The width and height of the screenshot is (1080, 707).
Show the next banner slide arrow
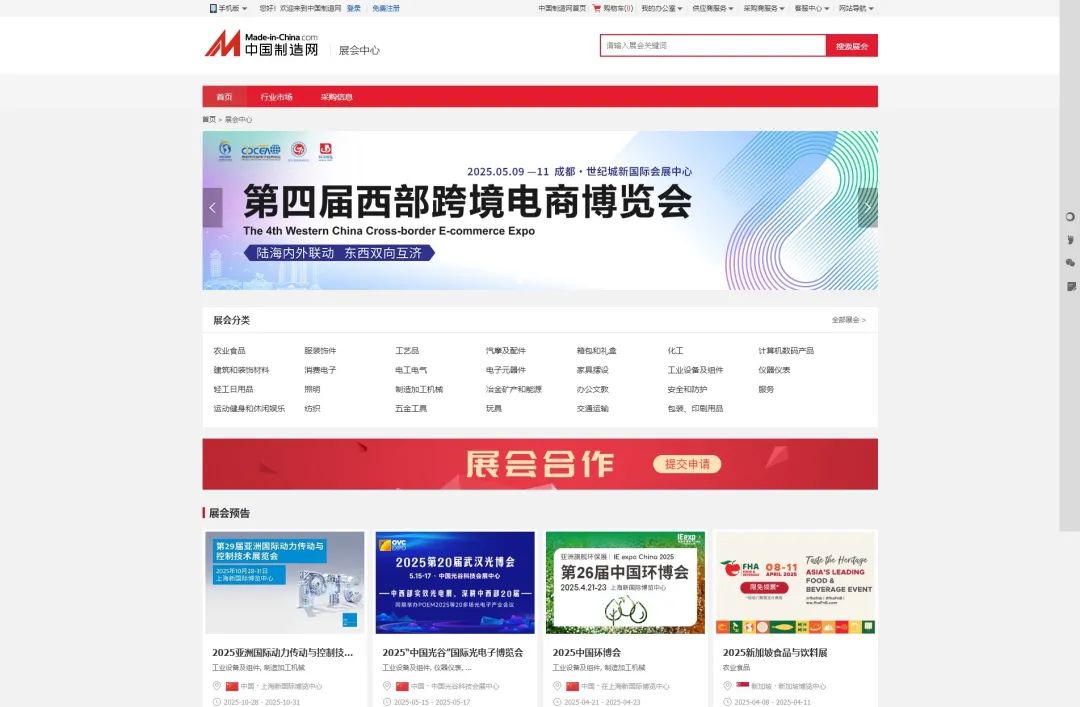coord(868,207)
